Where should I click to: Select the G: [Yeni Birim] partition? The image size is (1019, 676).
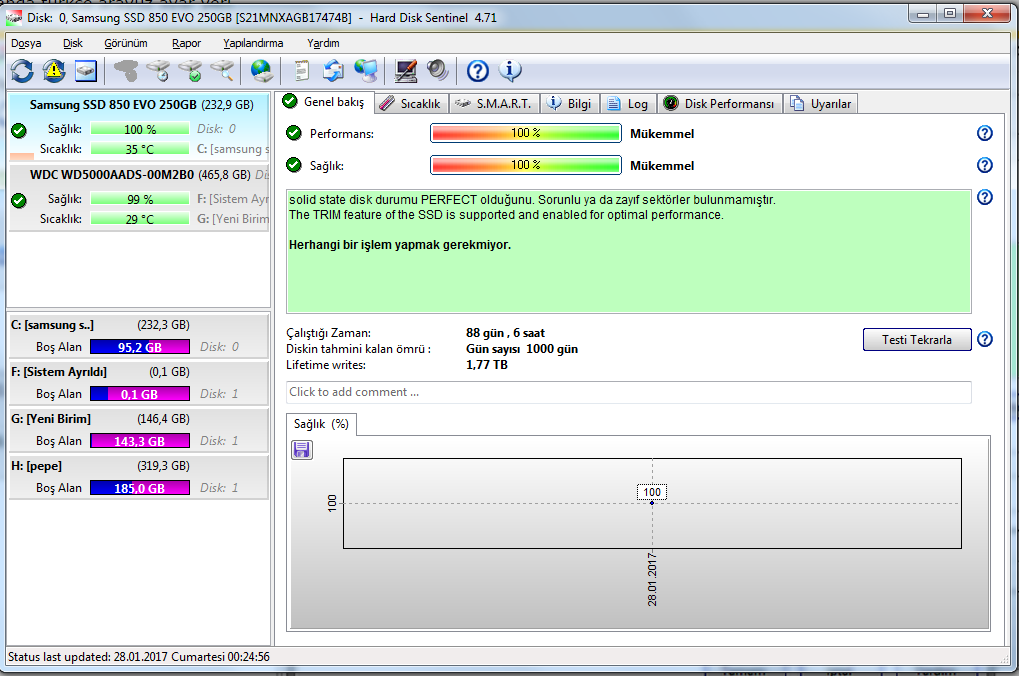[139, 429]
